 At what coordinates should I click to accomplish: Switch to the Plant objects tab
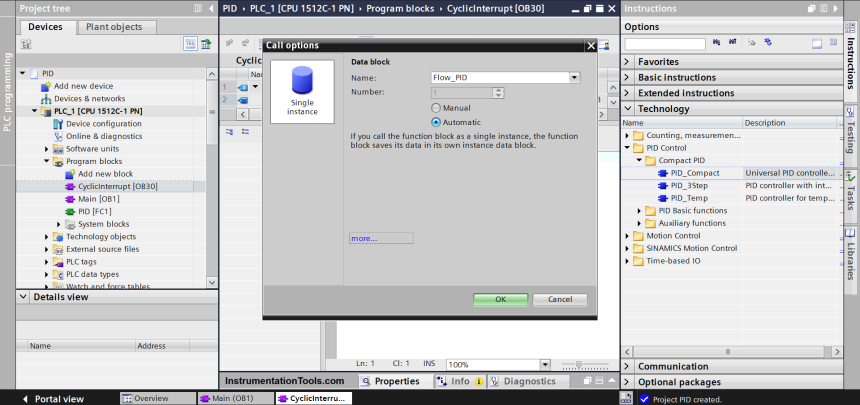point(113,27)
